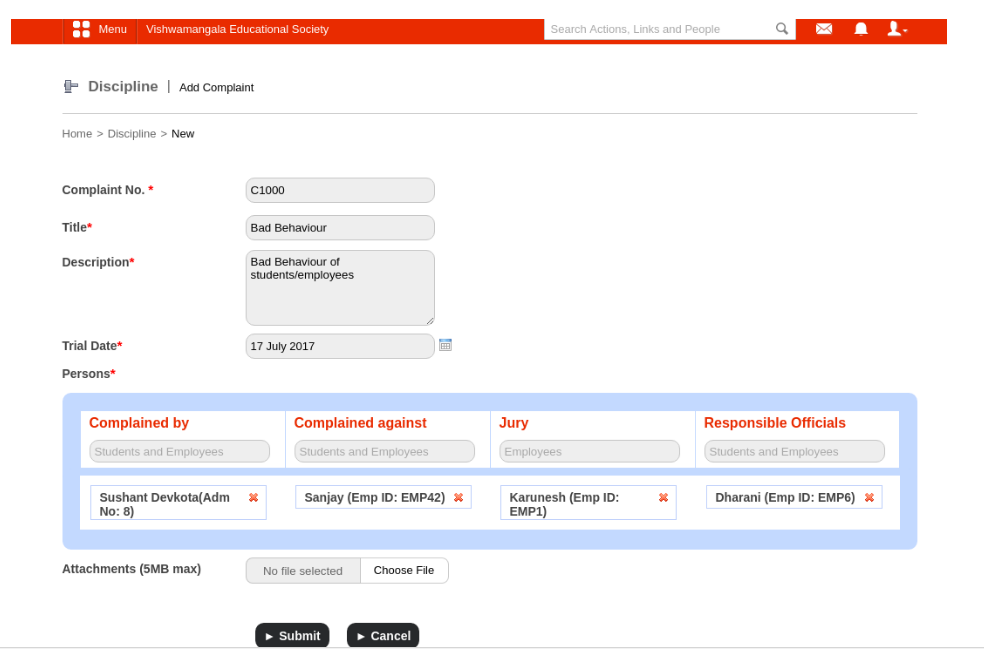984x649 pixels.
Task: Expand the user profile dropdown
Action: (896, 29)
